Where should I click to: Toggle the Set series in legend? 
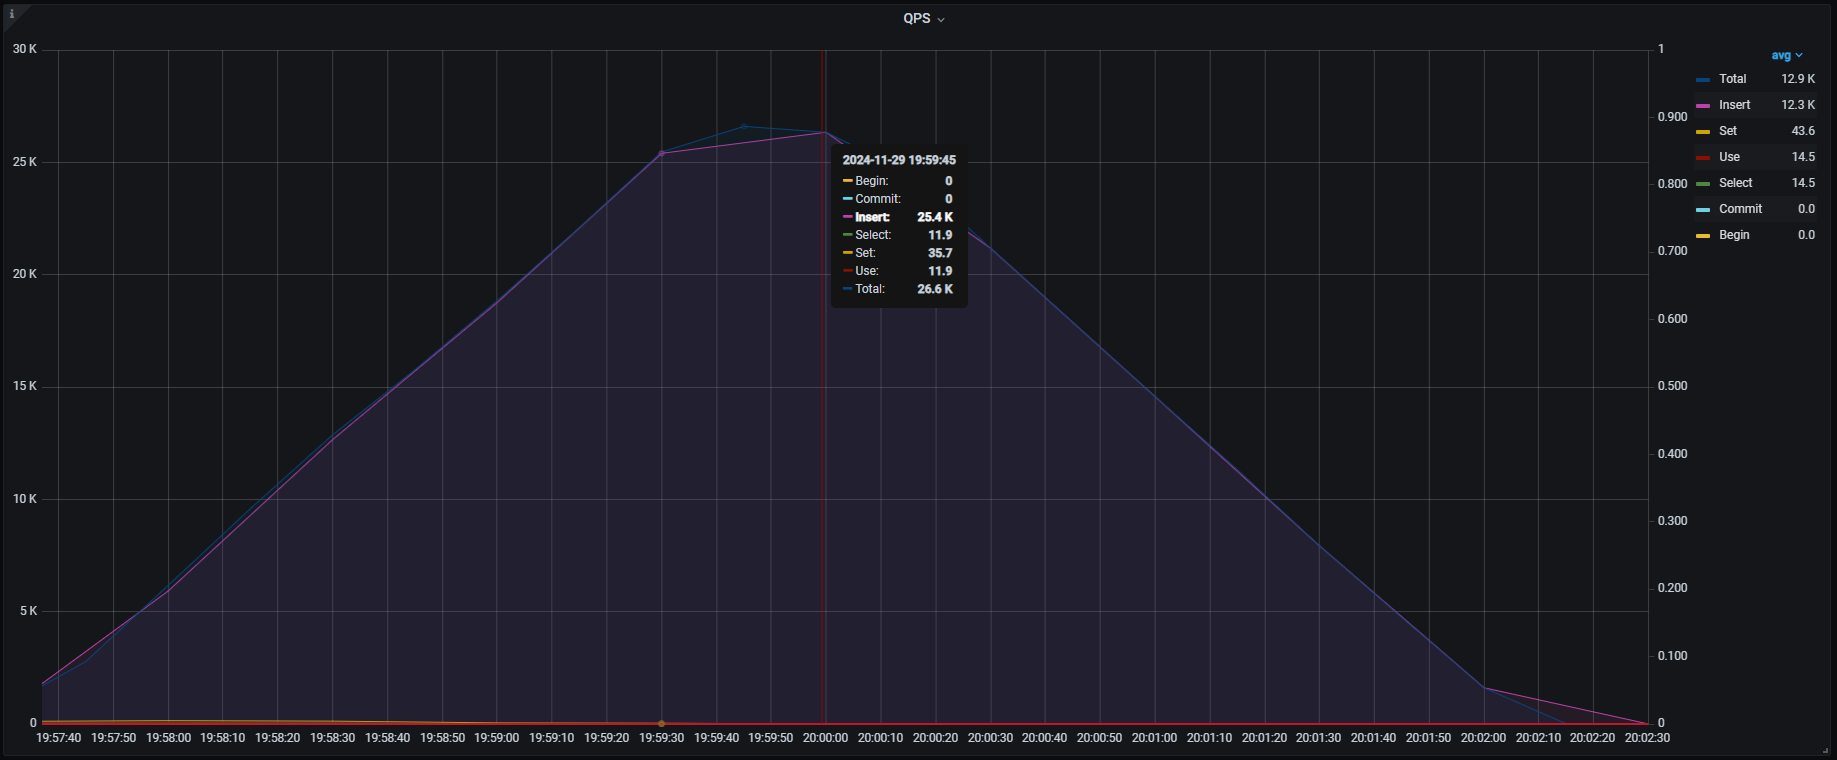point(1727,131)
